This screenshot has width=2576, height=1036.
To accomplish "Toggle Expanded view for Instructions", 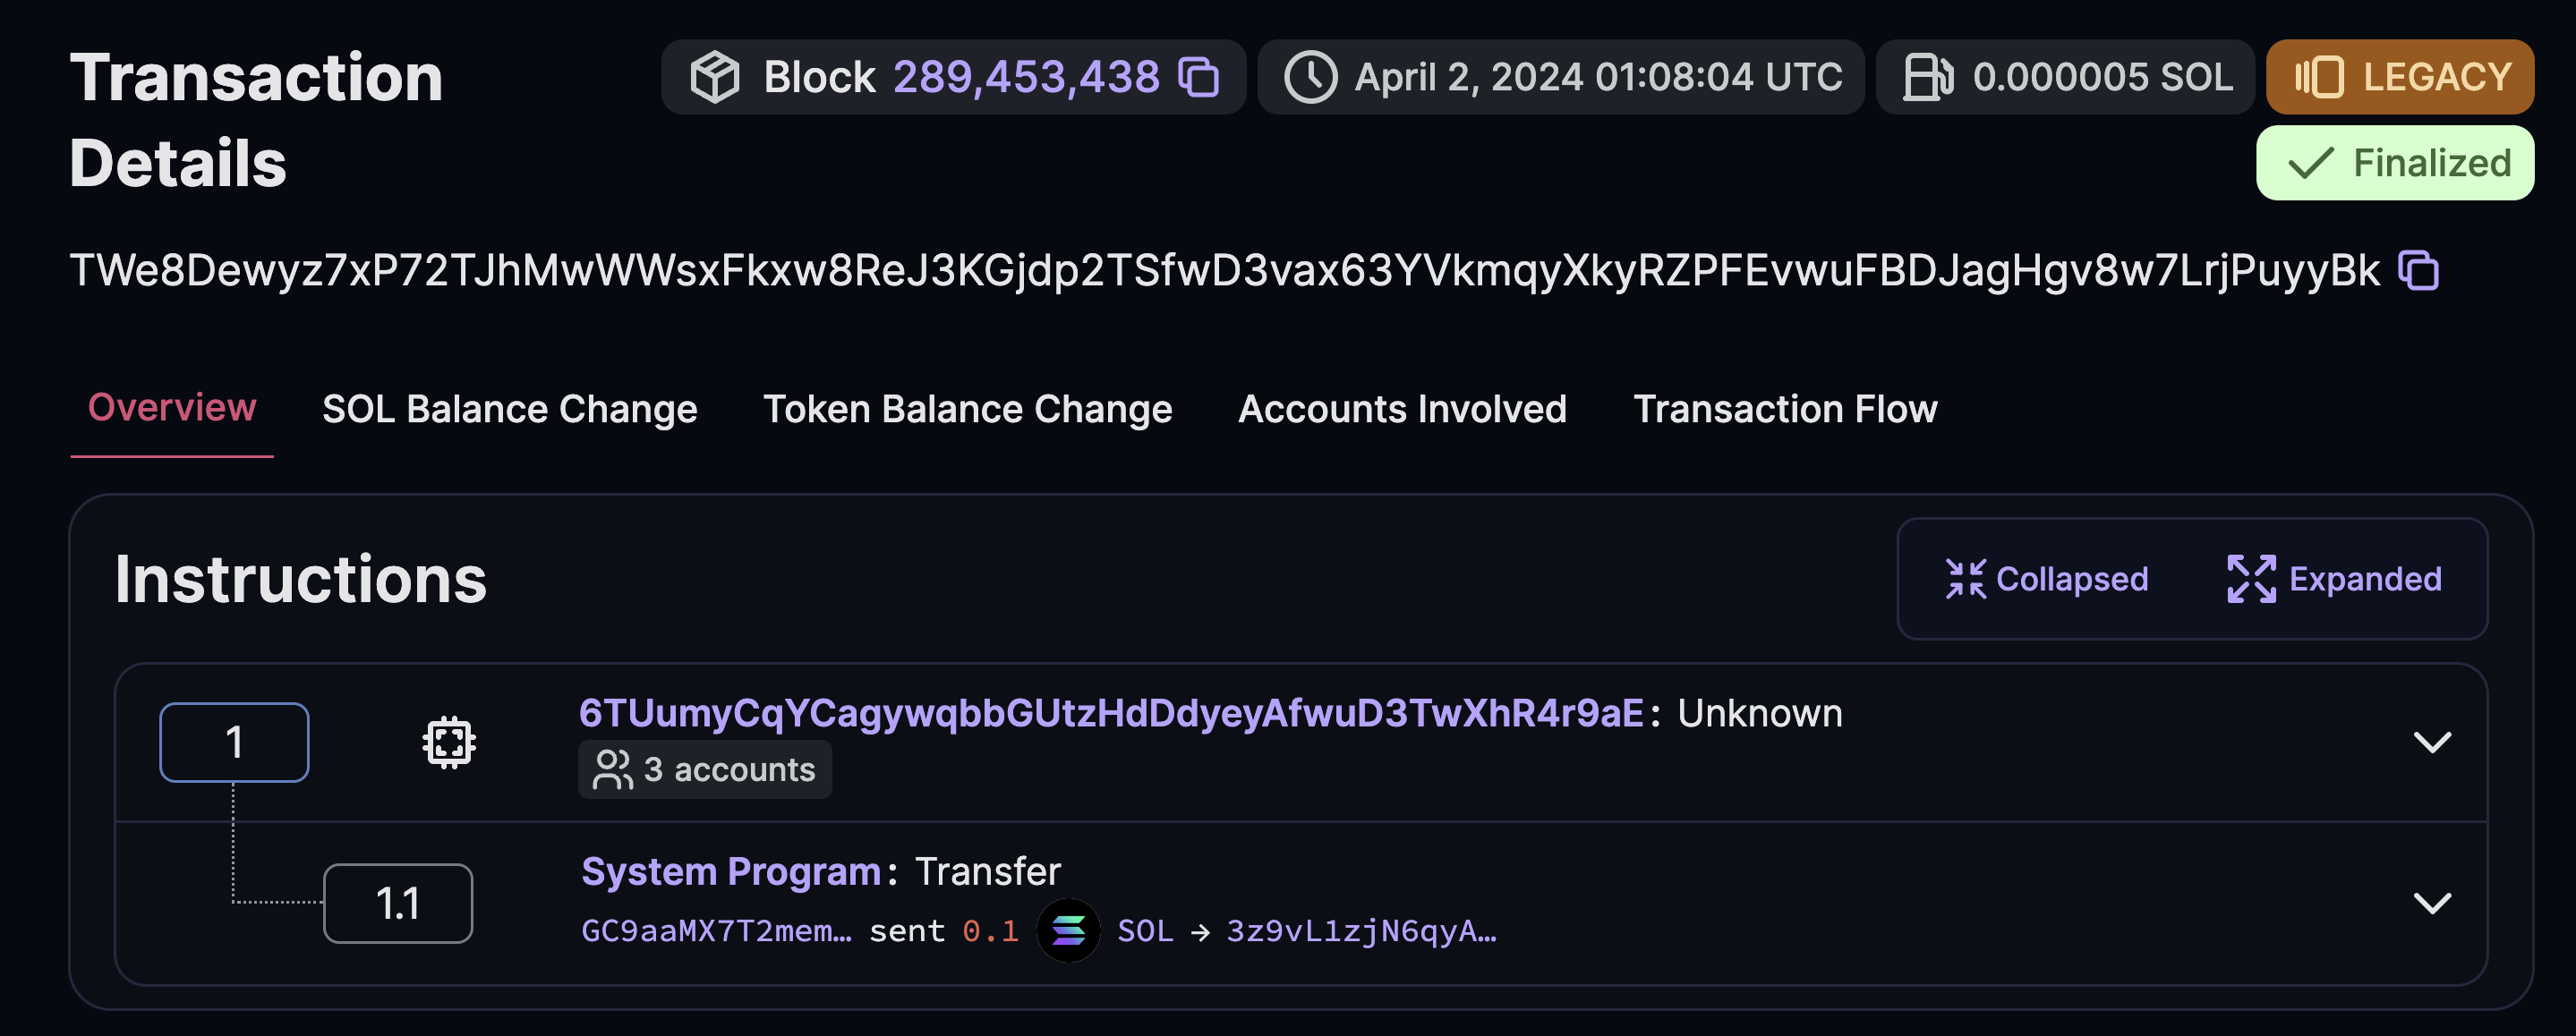I will click(2334, 579).
